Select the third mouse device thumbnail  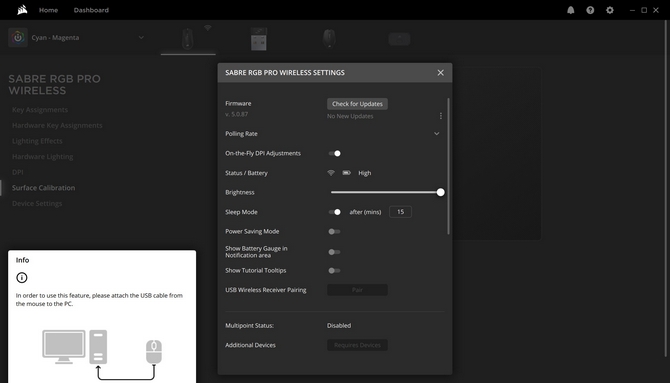329,38
